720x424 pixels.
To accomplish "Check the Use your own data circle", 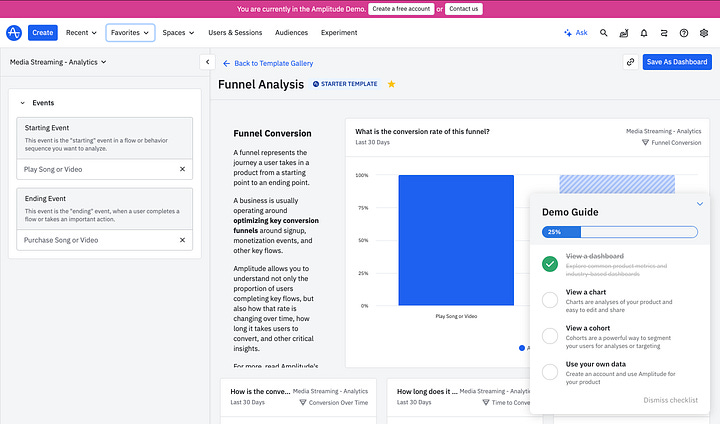I will click(x=550, y=372).
